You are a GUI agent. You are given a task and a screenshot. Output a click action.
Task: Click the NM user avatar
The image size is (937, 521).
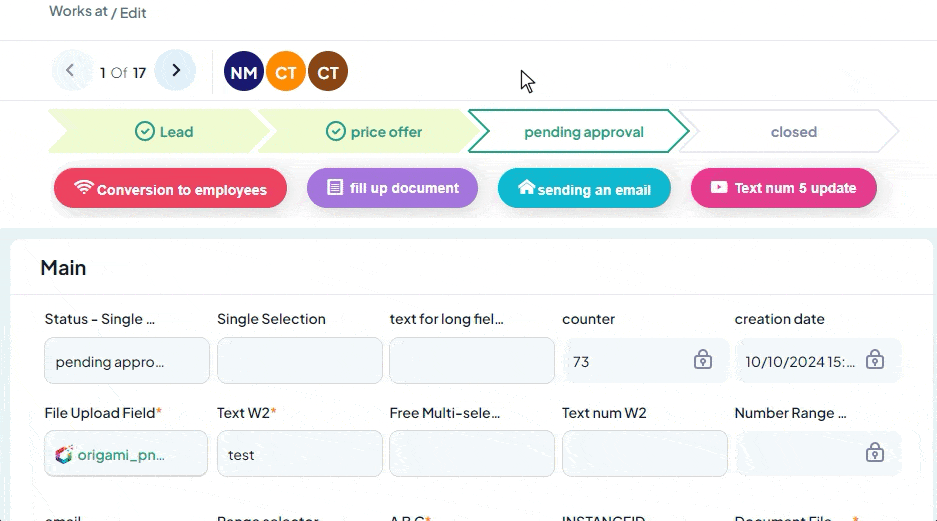[x=243, y=72]
